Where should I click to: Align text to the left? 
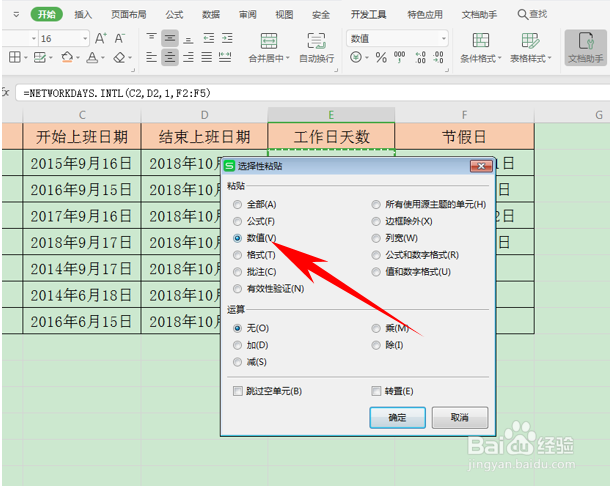[x=151, y=58]
